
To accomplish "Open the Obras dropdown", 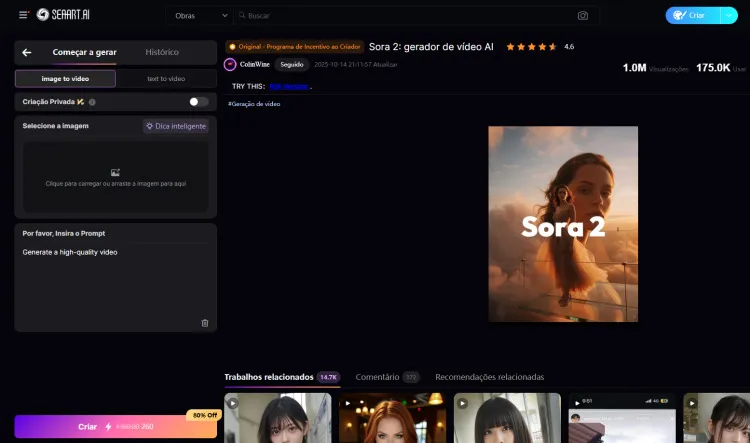I will click(200, 16).
